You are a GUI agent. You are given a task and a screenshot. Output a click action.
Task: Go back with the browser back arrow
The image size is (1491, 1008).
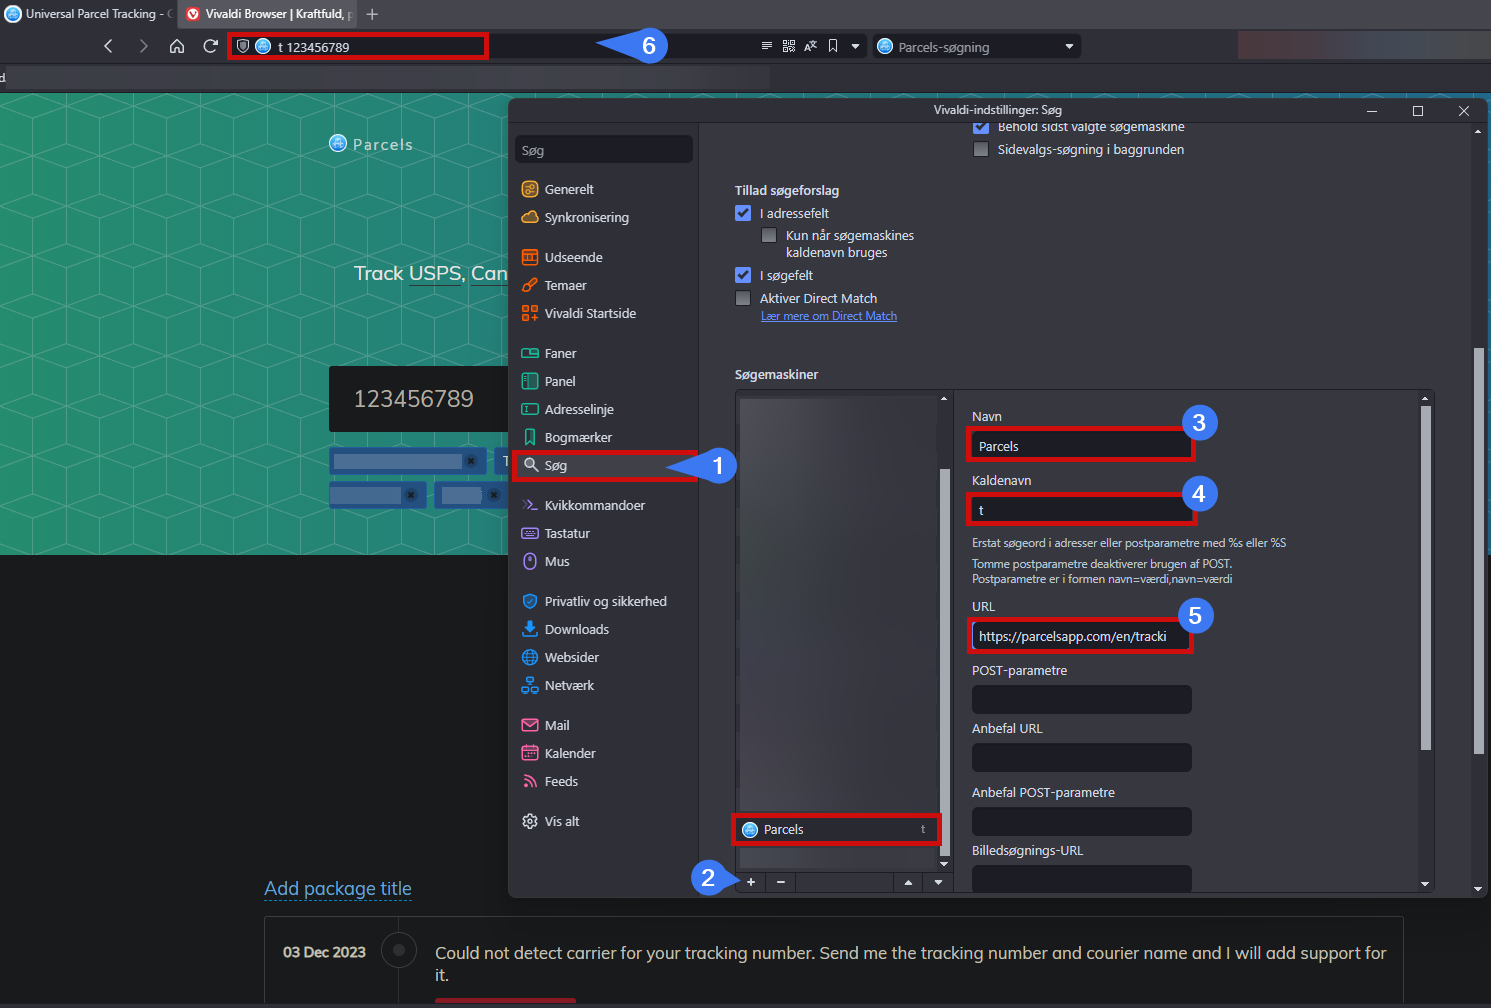[x=108, y=46]
